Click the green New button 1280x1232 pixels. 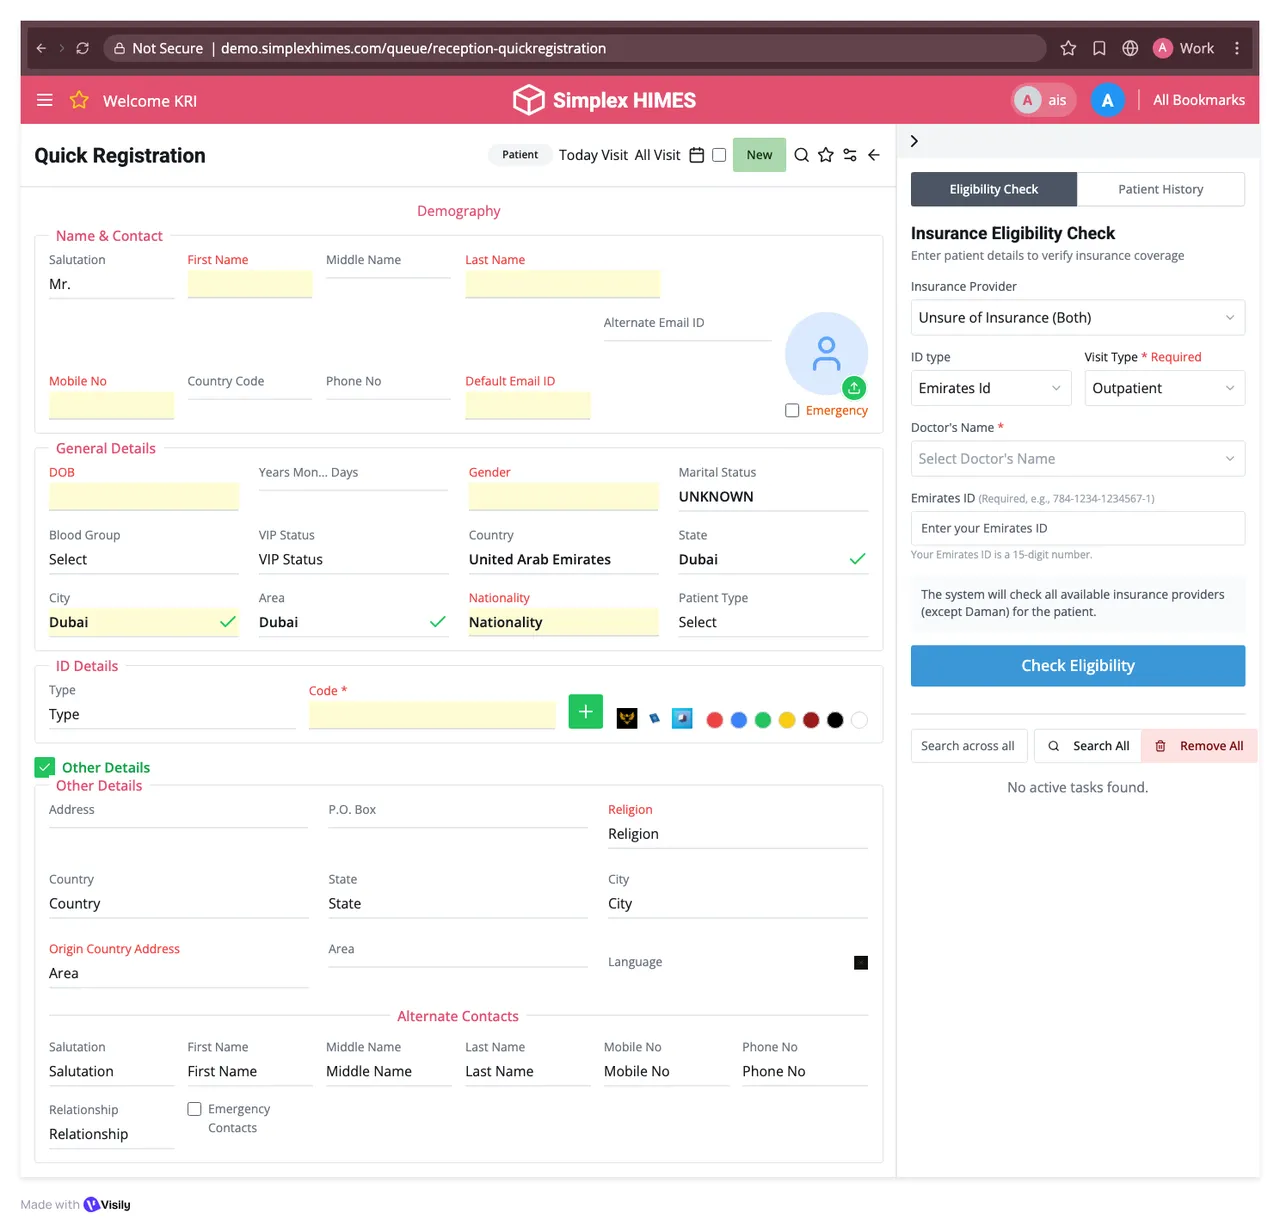point(759,155)
